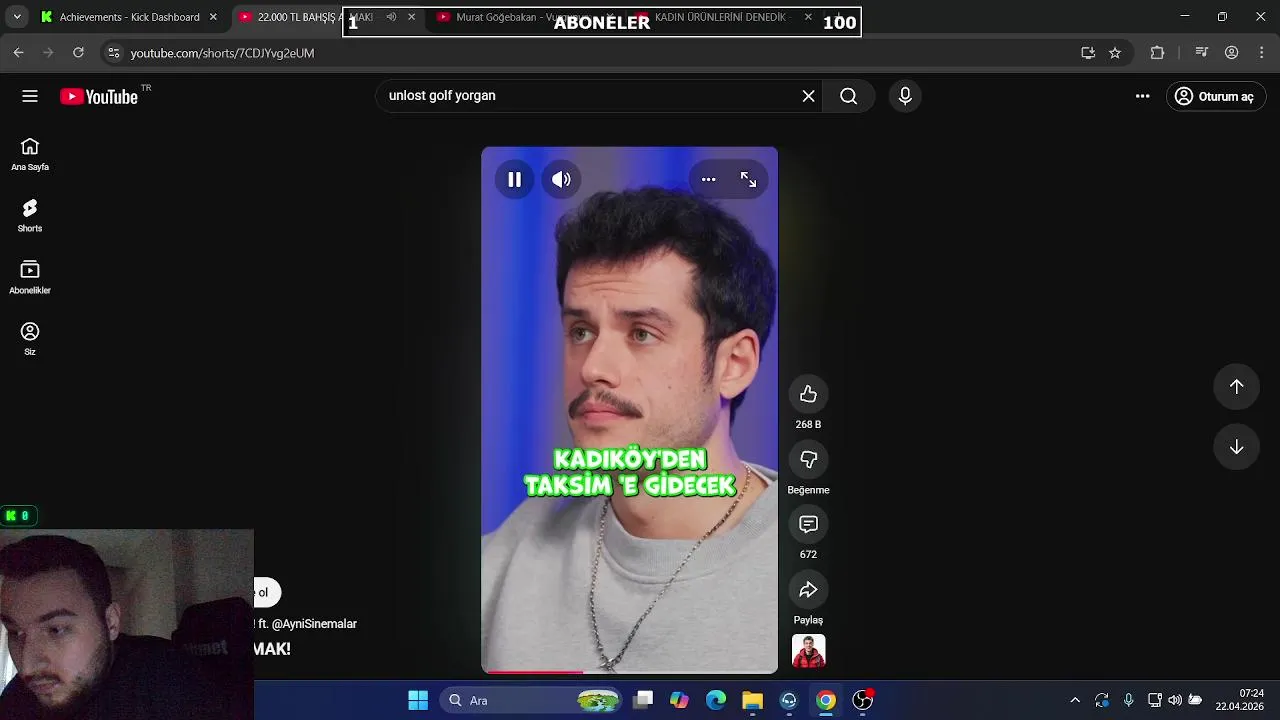Mute the Short's volume speaker icon

tap(562, 180)
